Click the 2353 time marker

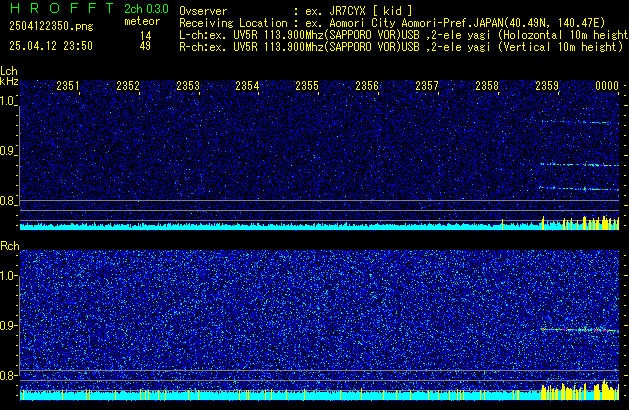[x=188, y=86]
